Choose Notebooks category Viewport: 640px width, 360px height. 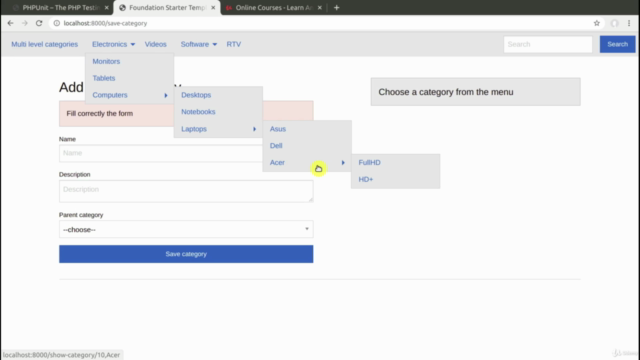click(198, 111)
